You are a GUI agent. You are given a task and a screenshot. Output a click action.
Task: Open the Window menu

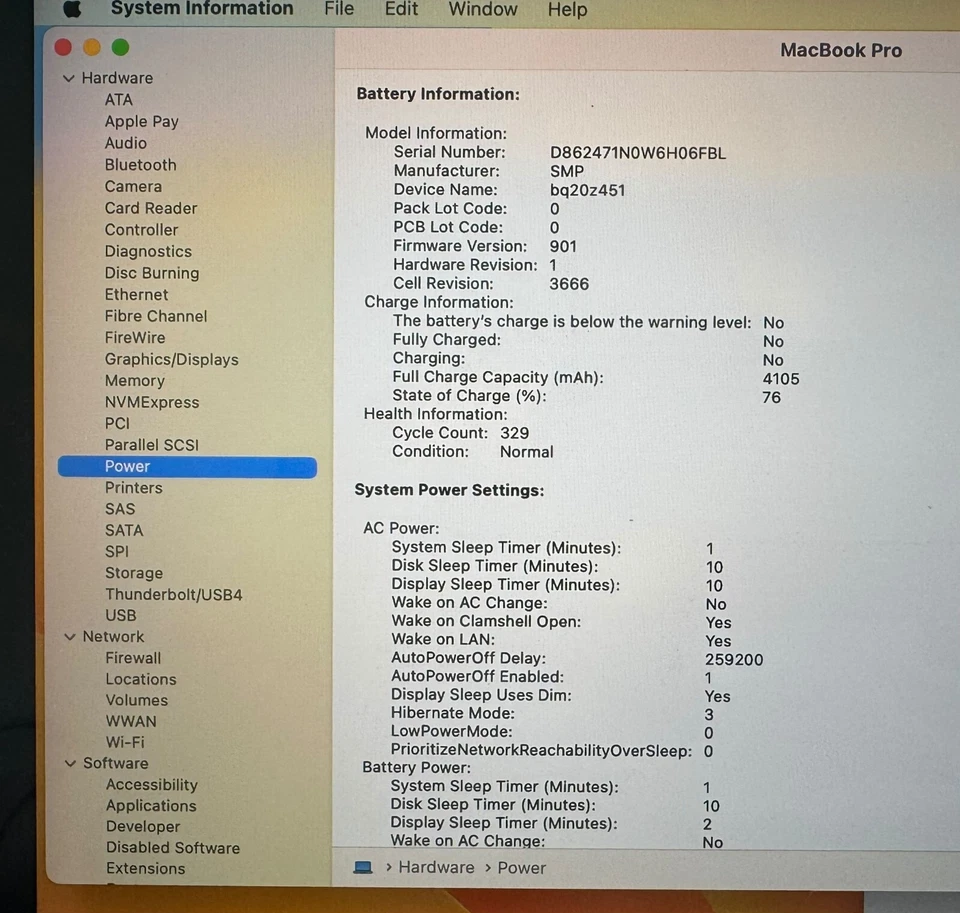(482, 10)
